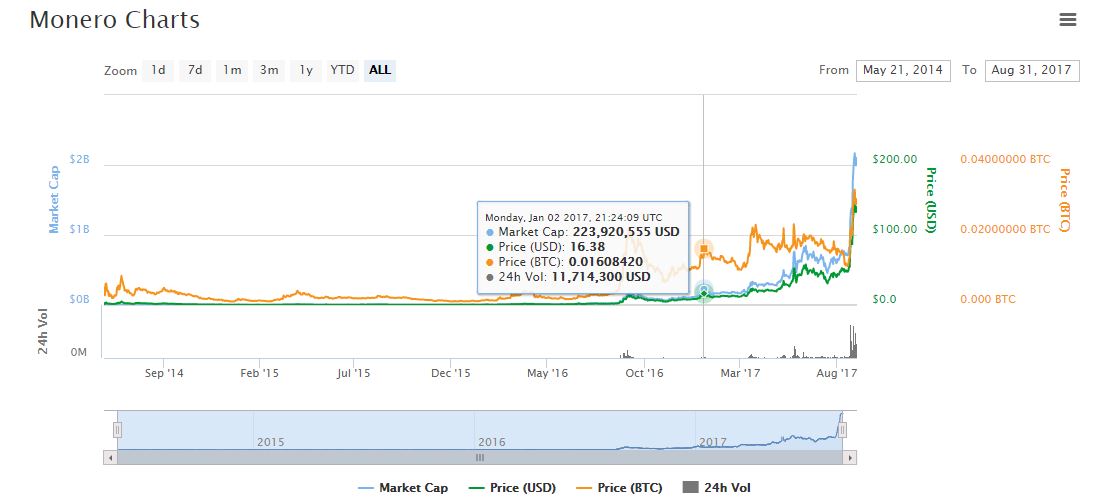Edit the To date field
1102x503 pixels.
pyautogui.click(x=1031, y=70)
